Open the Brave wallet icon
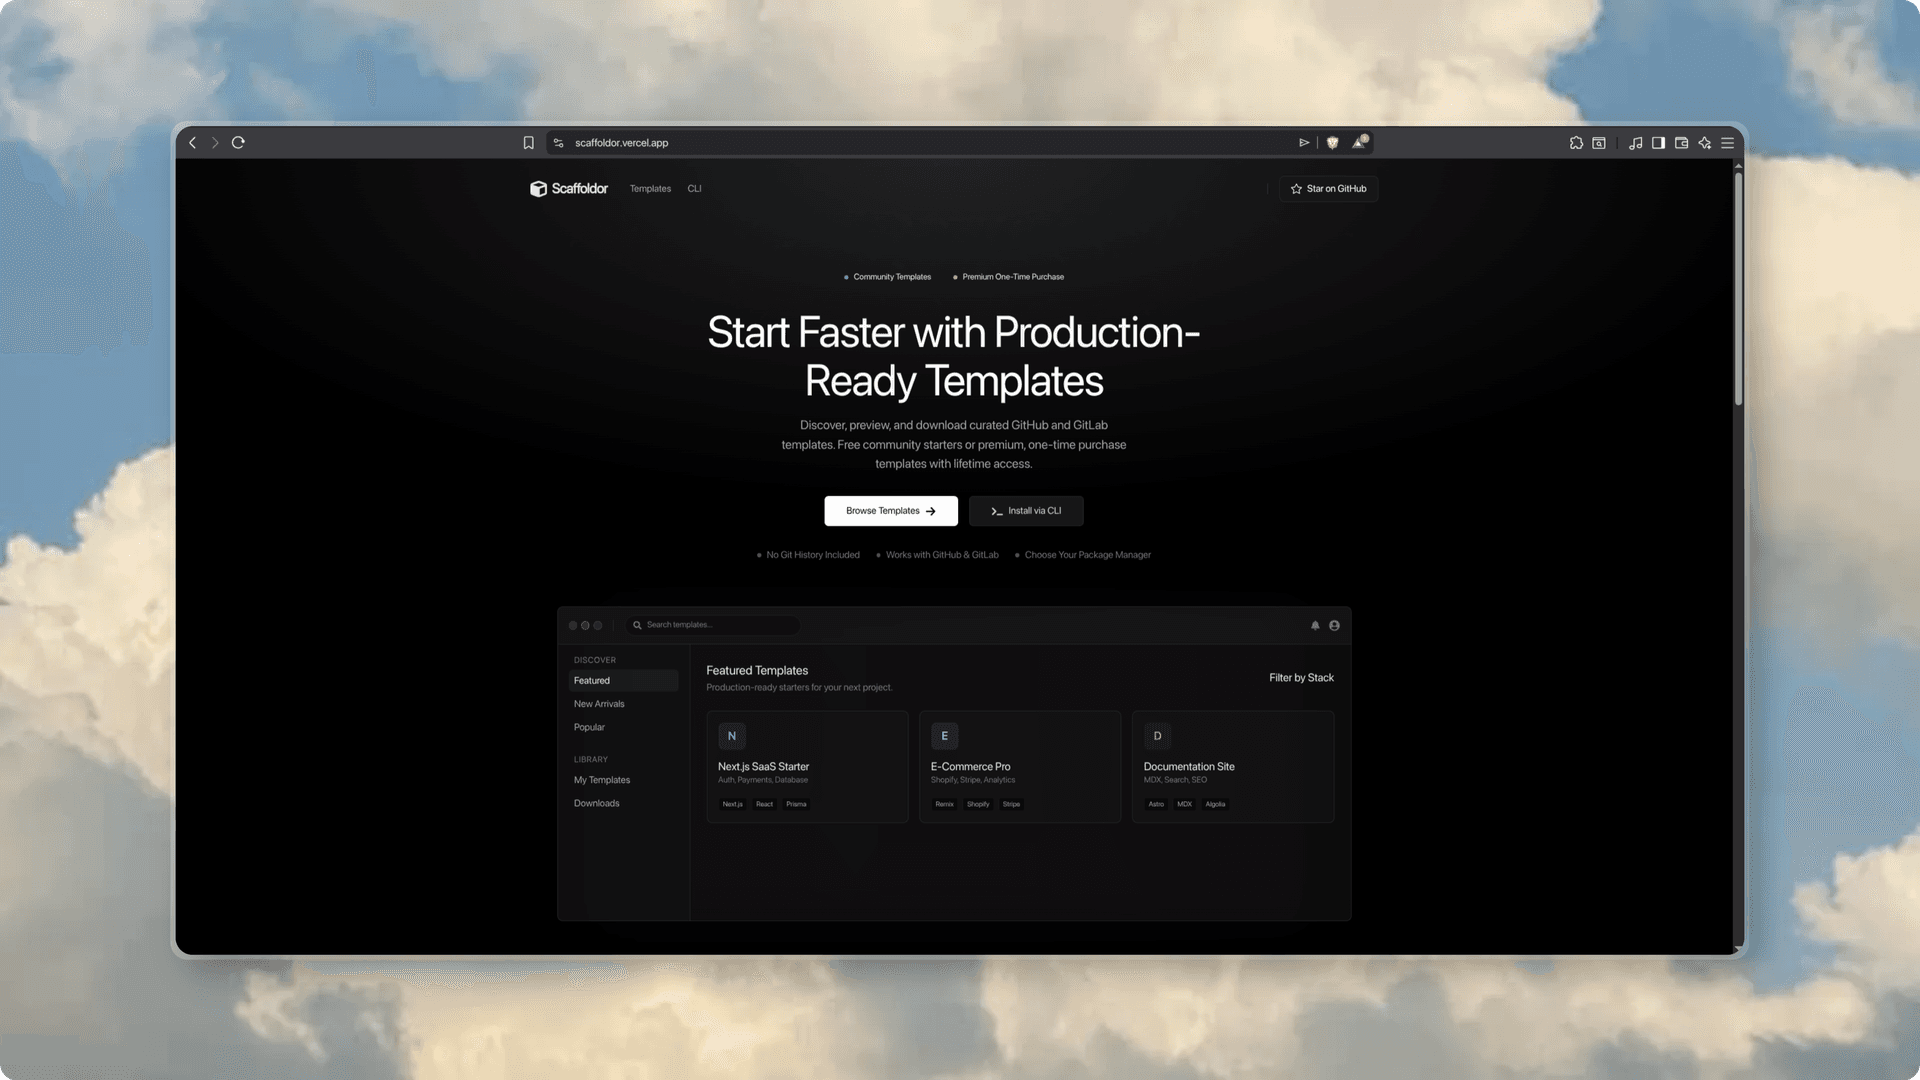Image resolution: width=1920 pixels, height=1080 pixels. pyautogui.click(x=1681, y=143)
